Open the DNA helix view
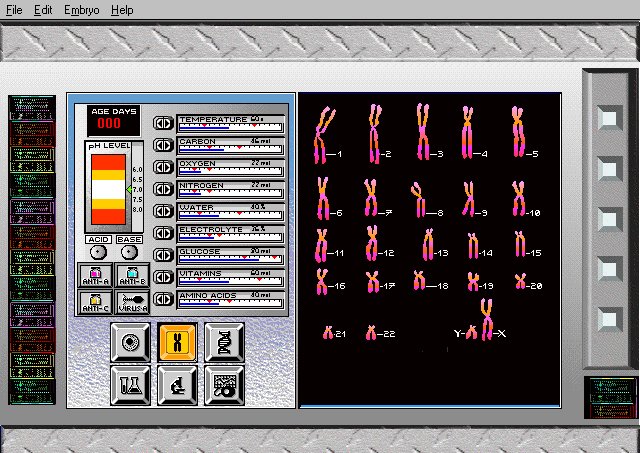The width and height of the screenshot is (640, 453). pos(224,342)
